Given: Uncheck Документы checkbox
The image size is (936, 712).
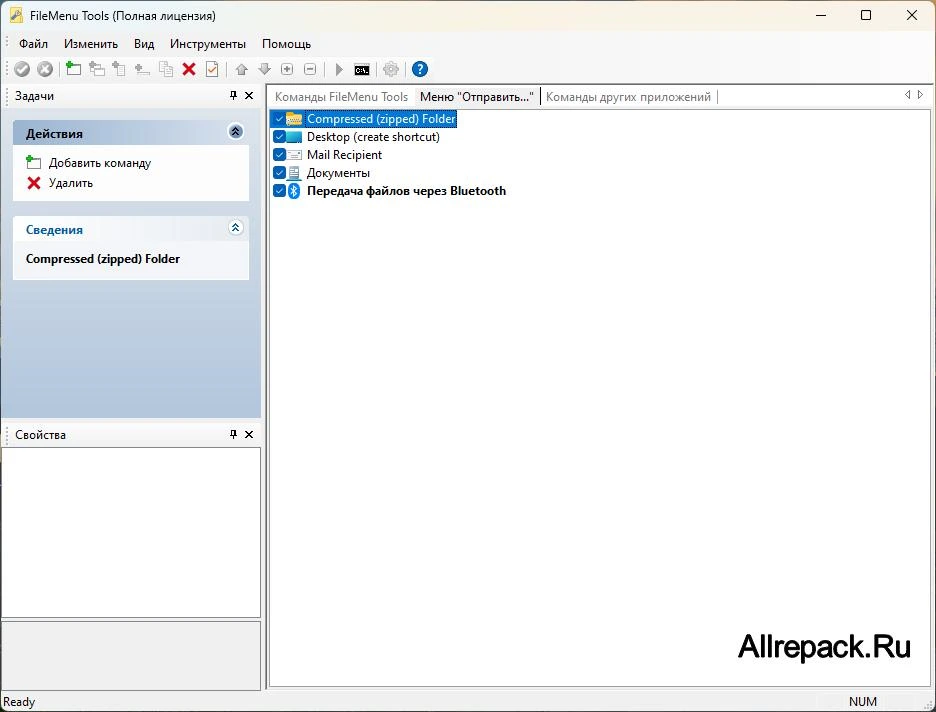Looking at the screenshot, I should (x=279, y=173).
